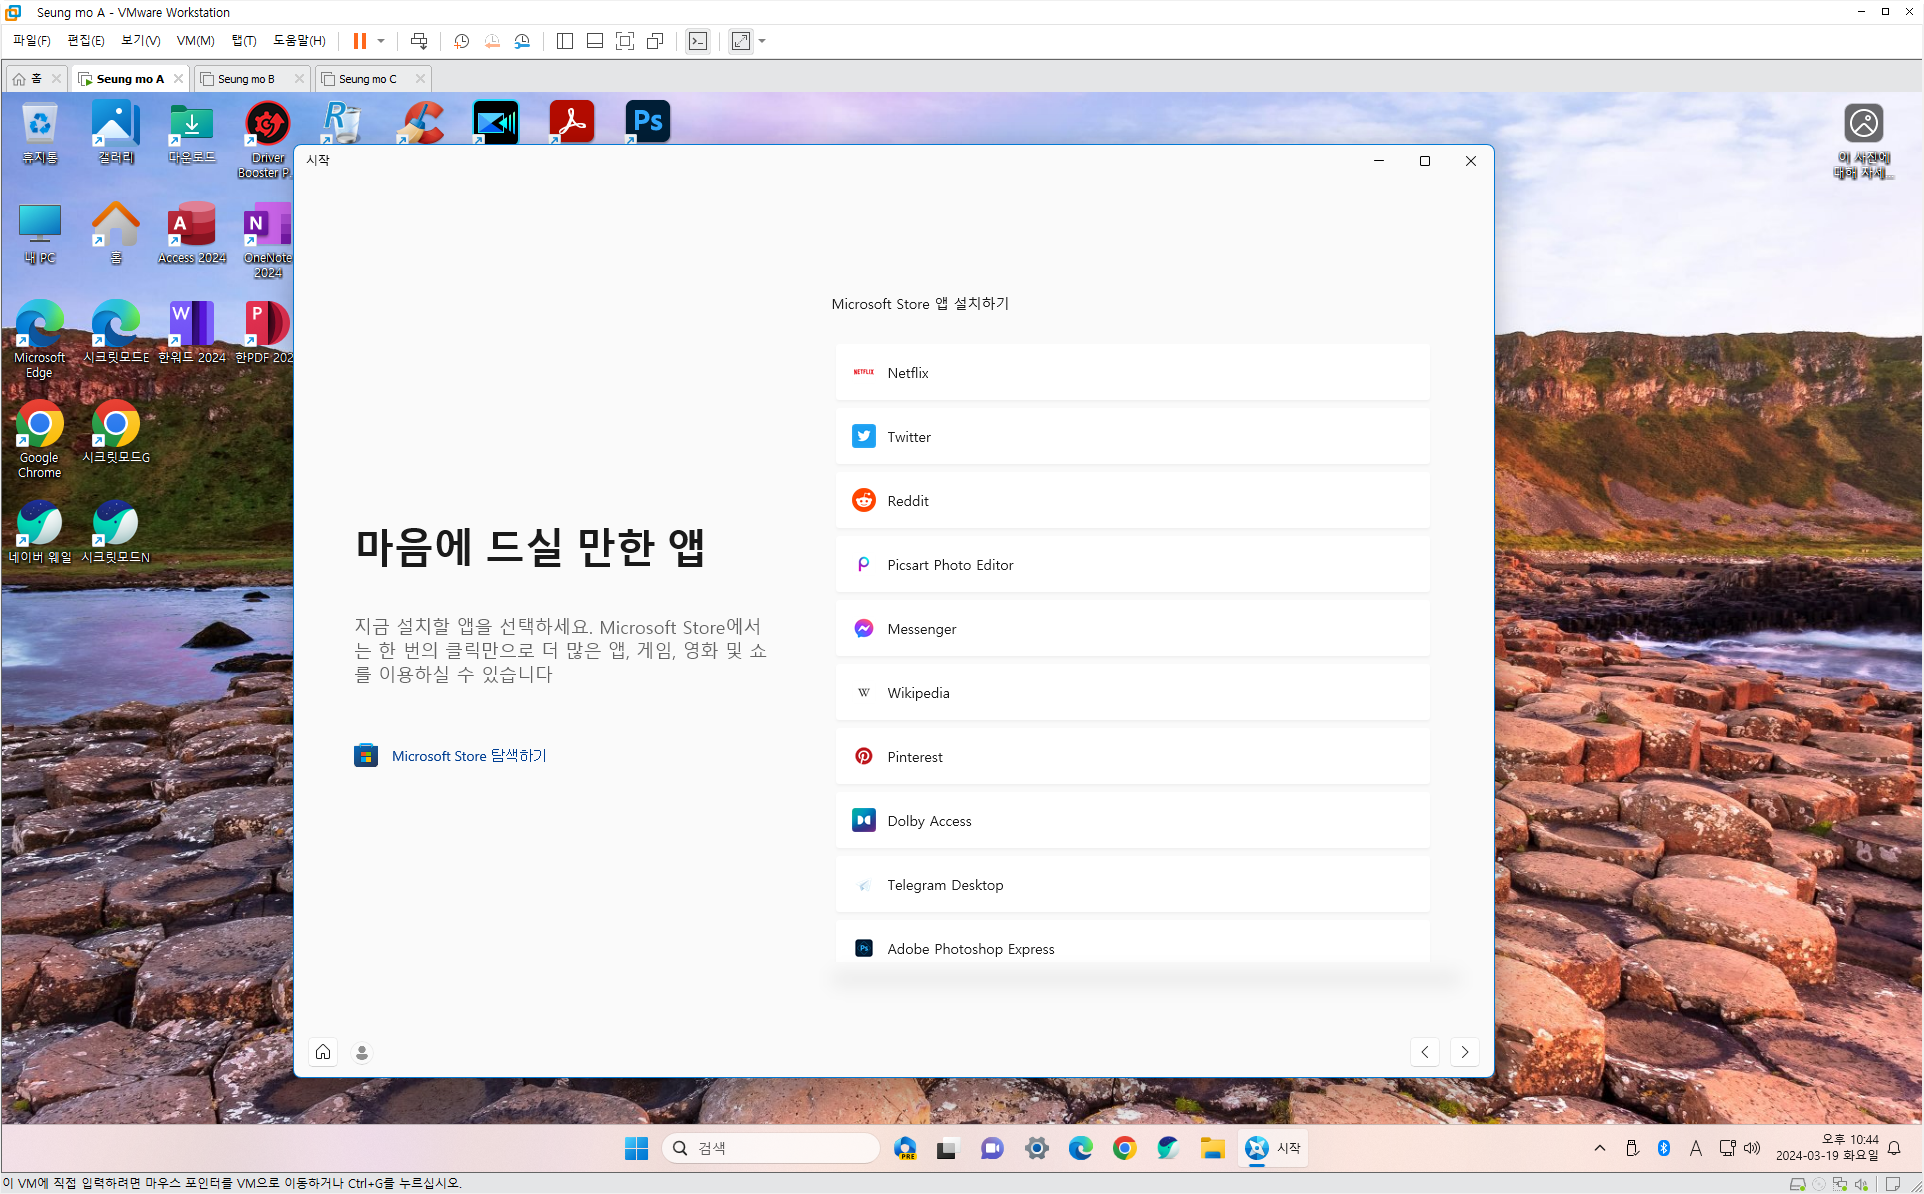Take a VM snapshot
Viewport: 1924px width, 1194px height.
[461, 41]
